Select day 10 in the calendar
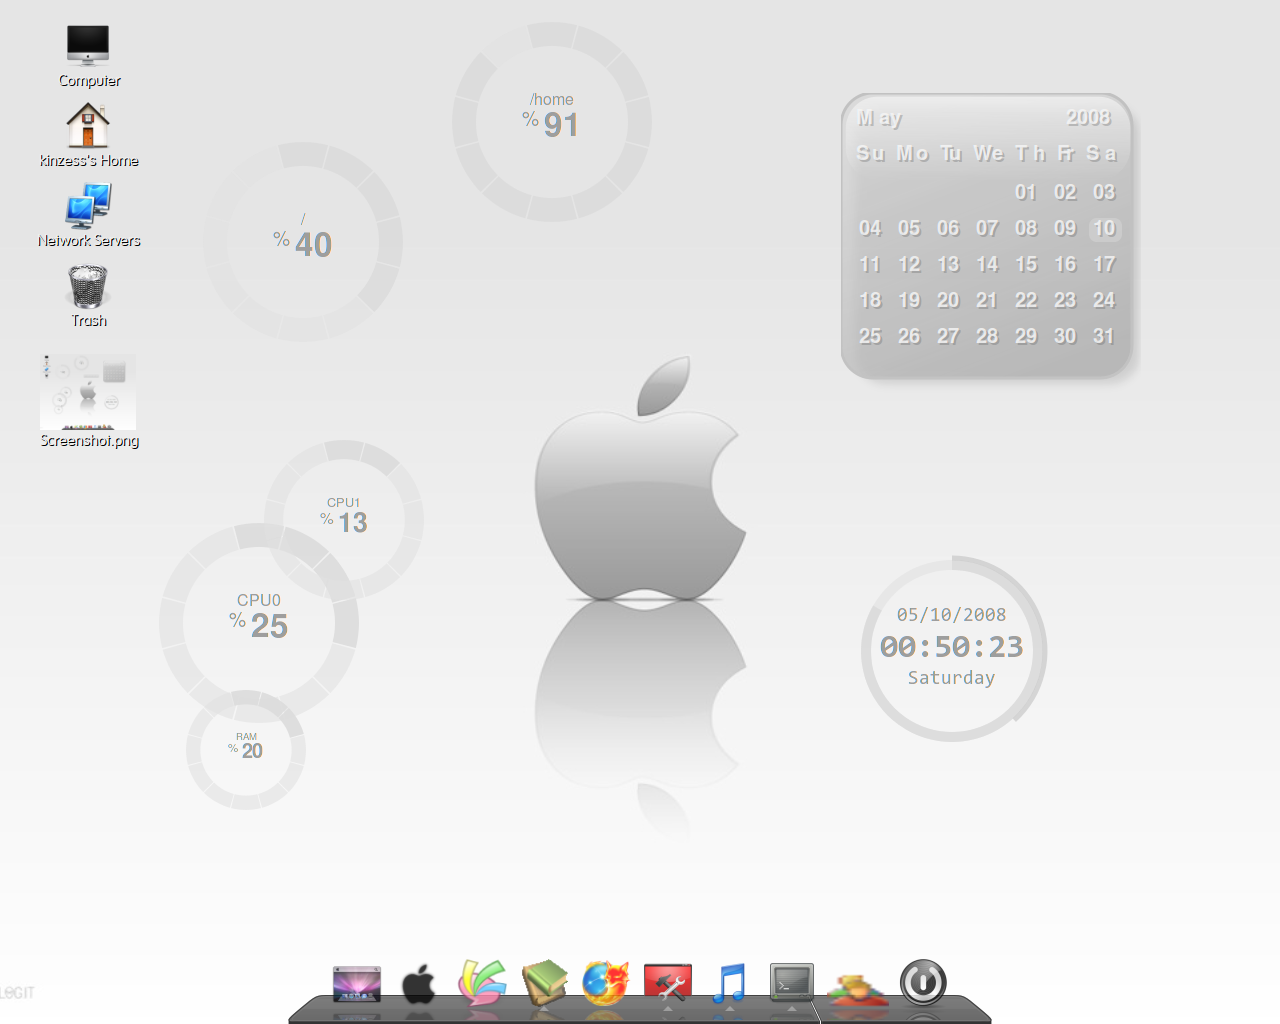Screen dimensions: 1280x1024 [x=1104, y=228]
